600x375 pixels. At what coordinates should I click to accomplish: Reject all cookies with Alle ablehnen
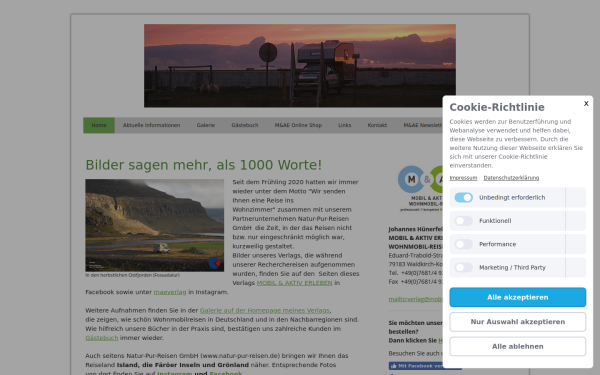coord(517,346)
